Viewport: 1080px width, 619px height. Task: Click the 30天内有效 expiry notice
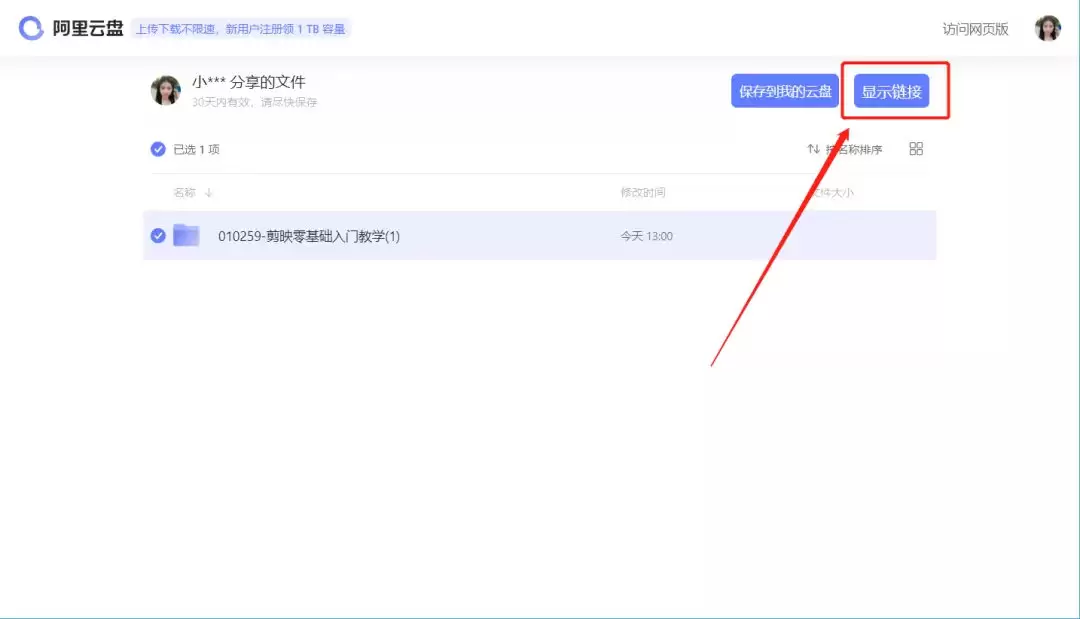click(254, 102)
